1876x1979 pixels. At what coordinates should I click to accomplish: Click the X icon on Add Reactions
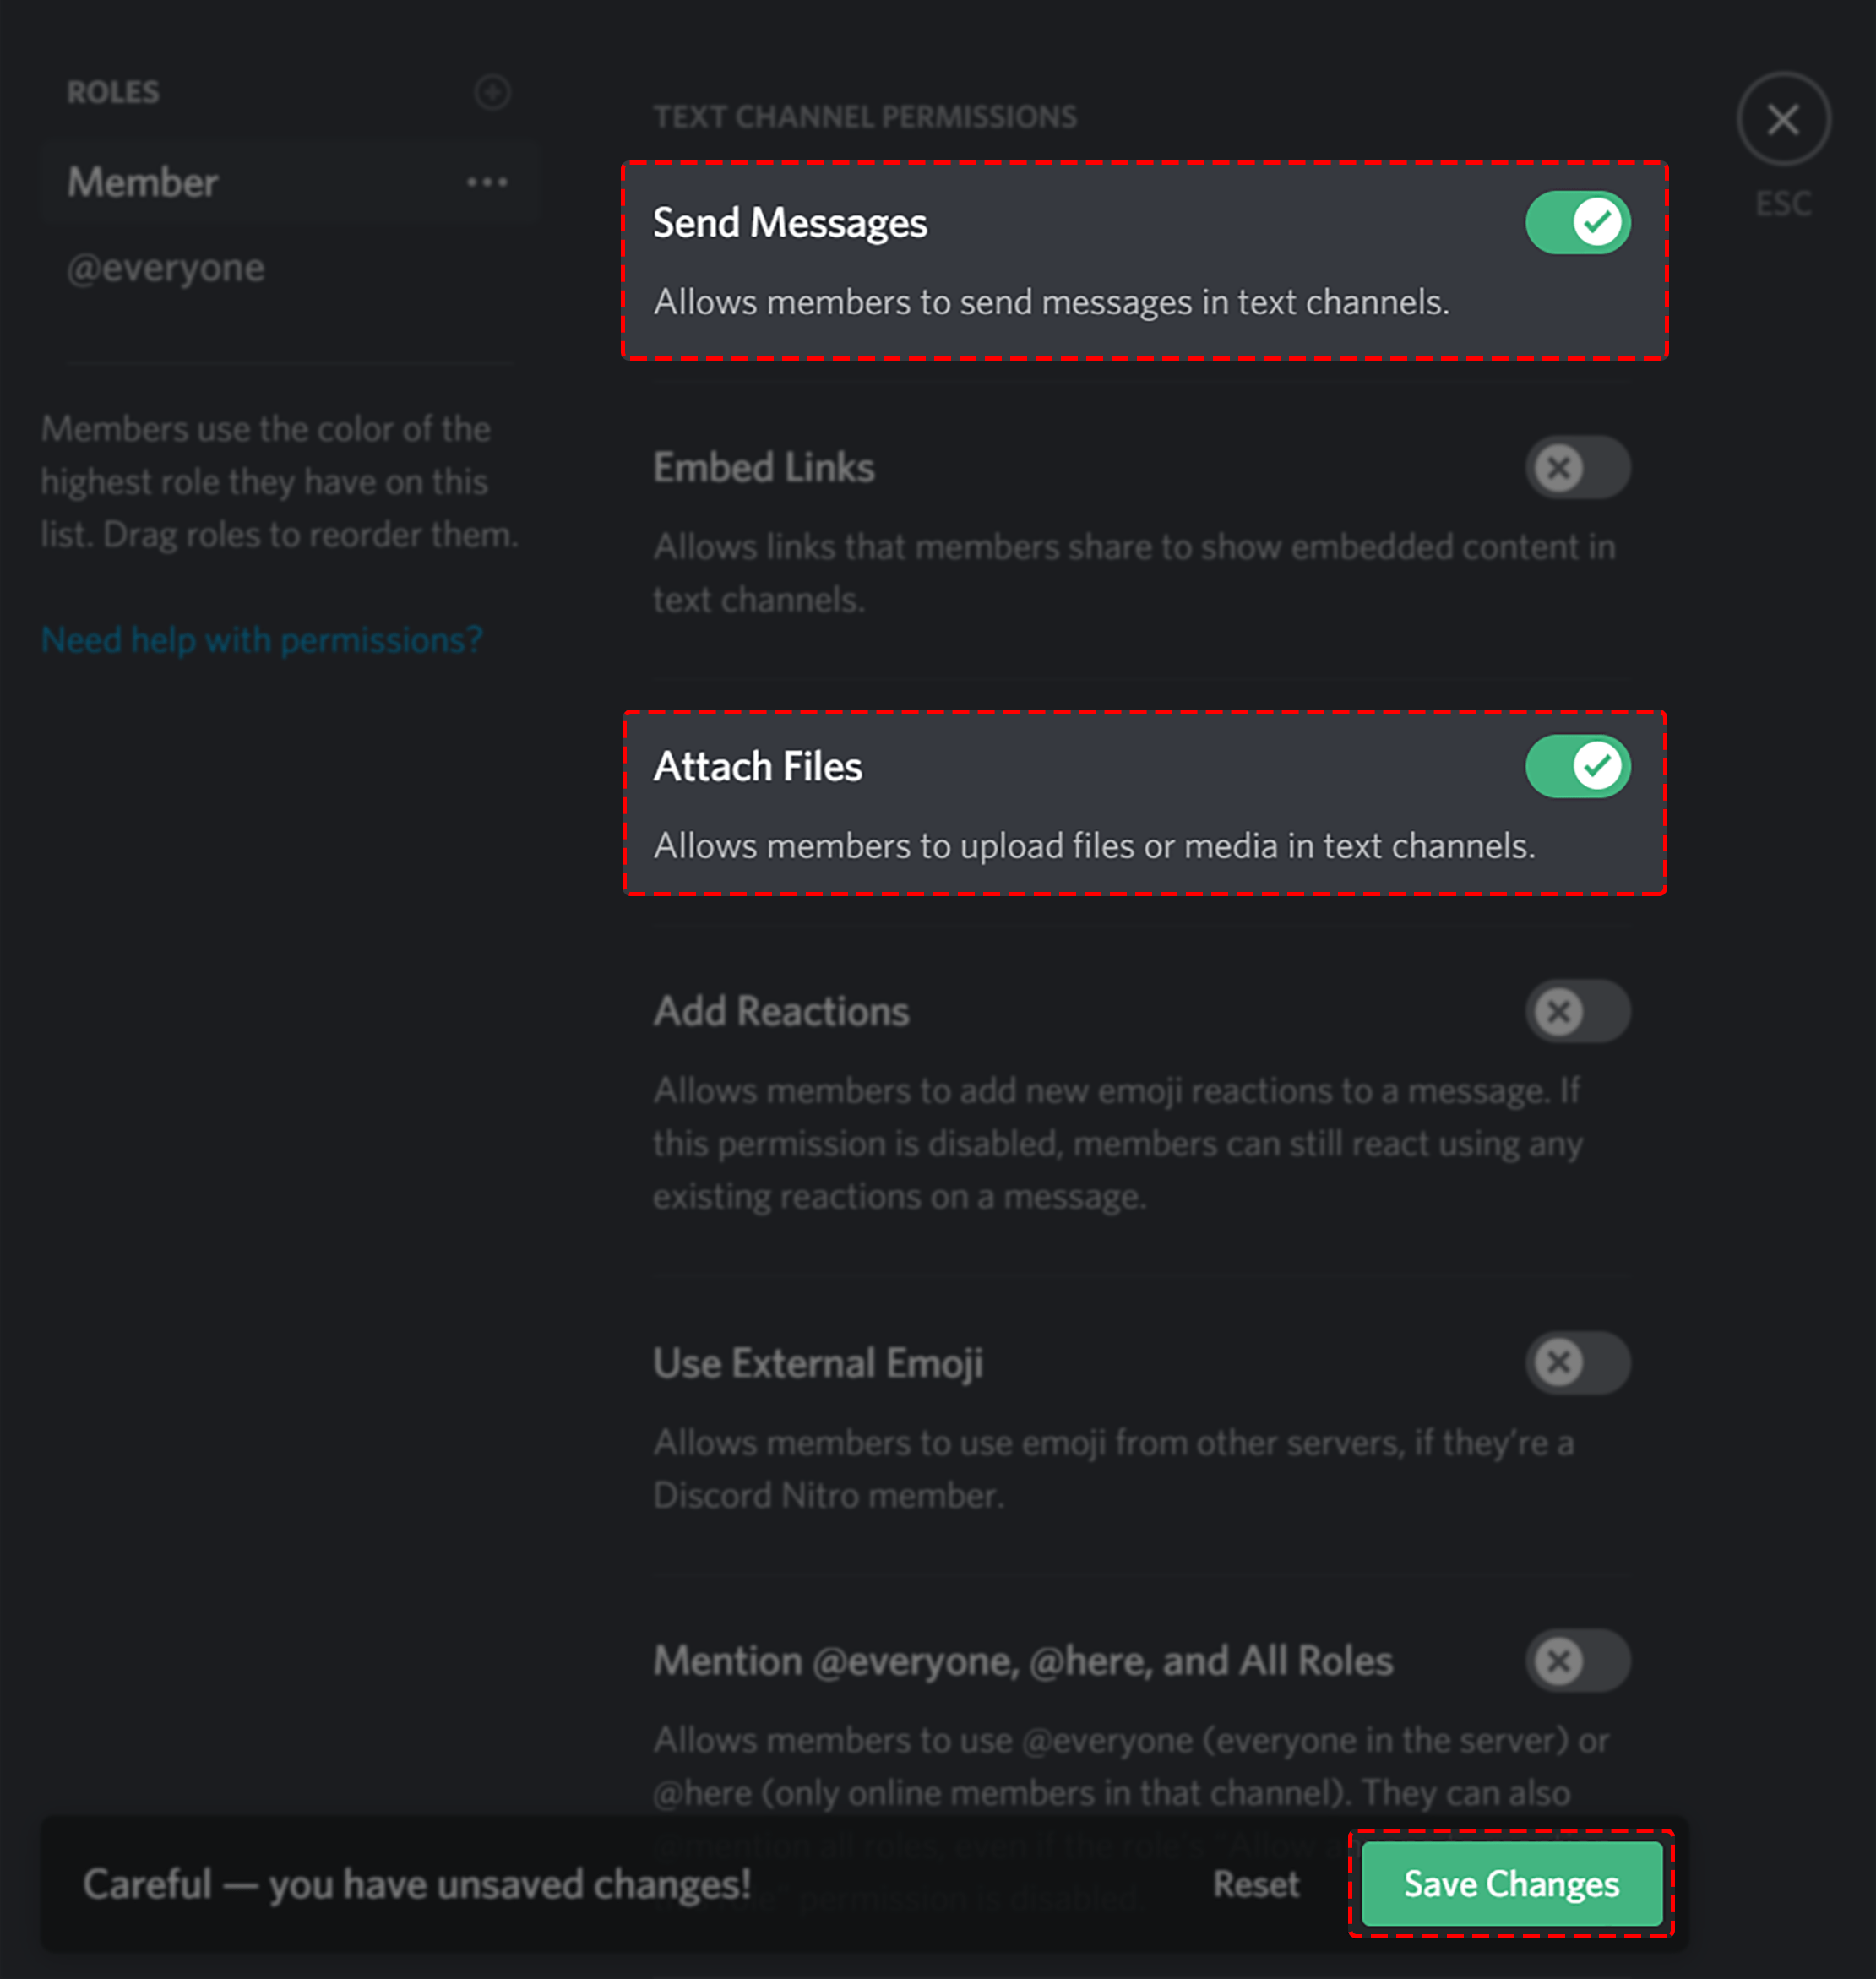tap(1560, 1011)
